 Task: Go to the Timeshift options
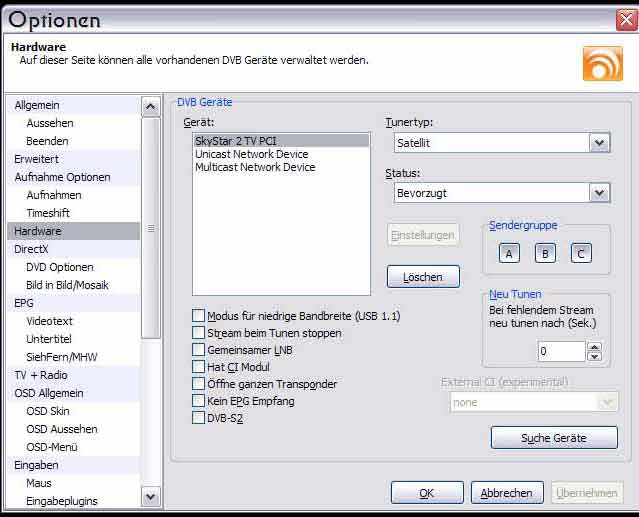pyautogui.click(x=48, y=213)
